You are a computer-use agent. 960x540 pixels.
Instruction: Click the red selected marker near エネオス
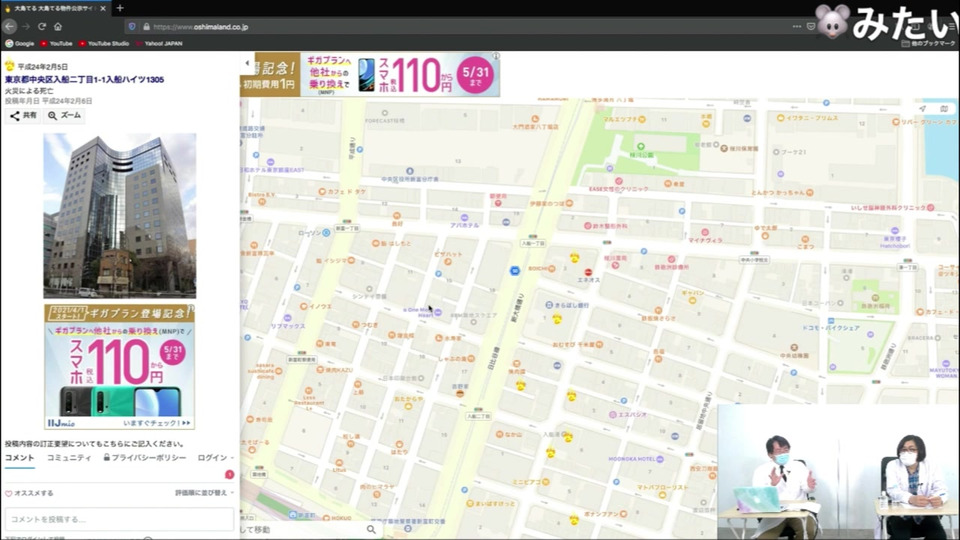point(588,272)
